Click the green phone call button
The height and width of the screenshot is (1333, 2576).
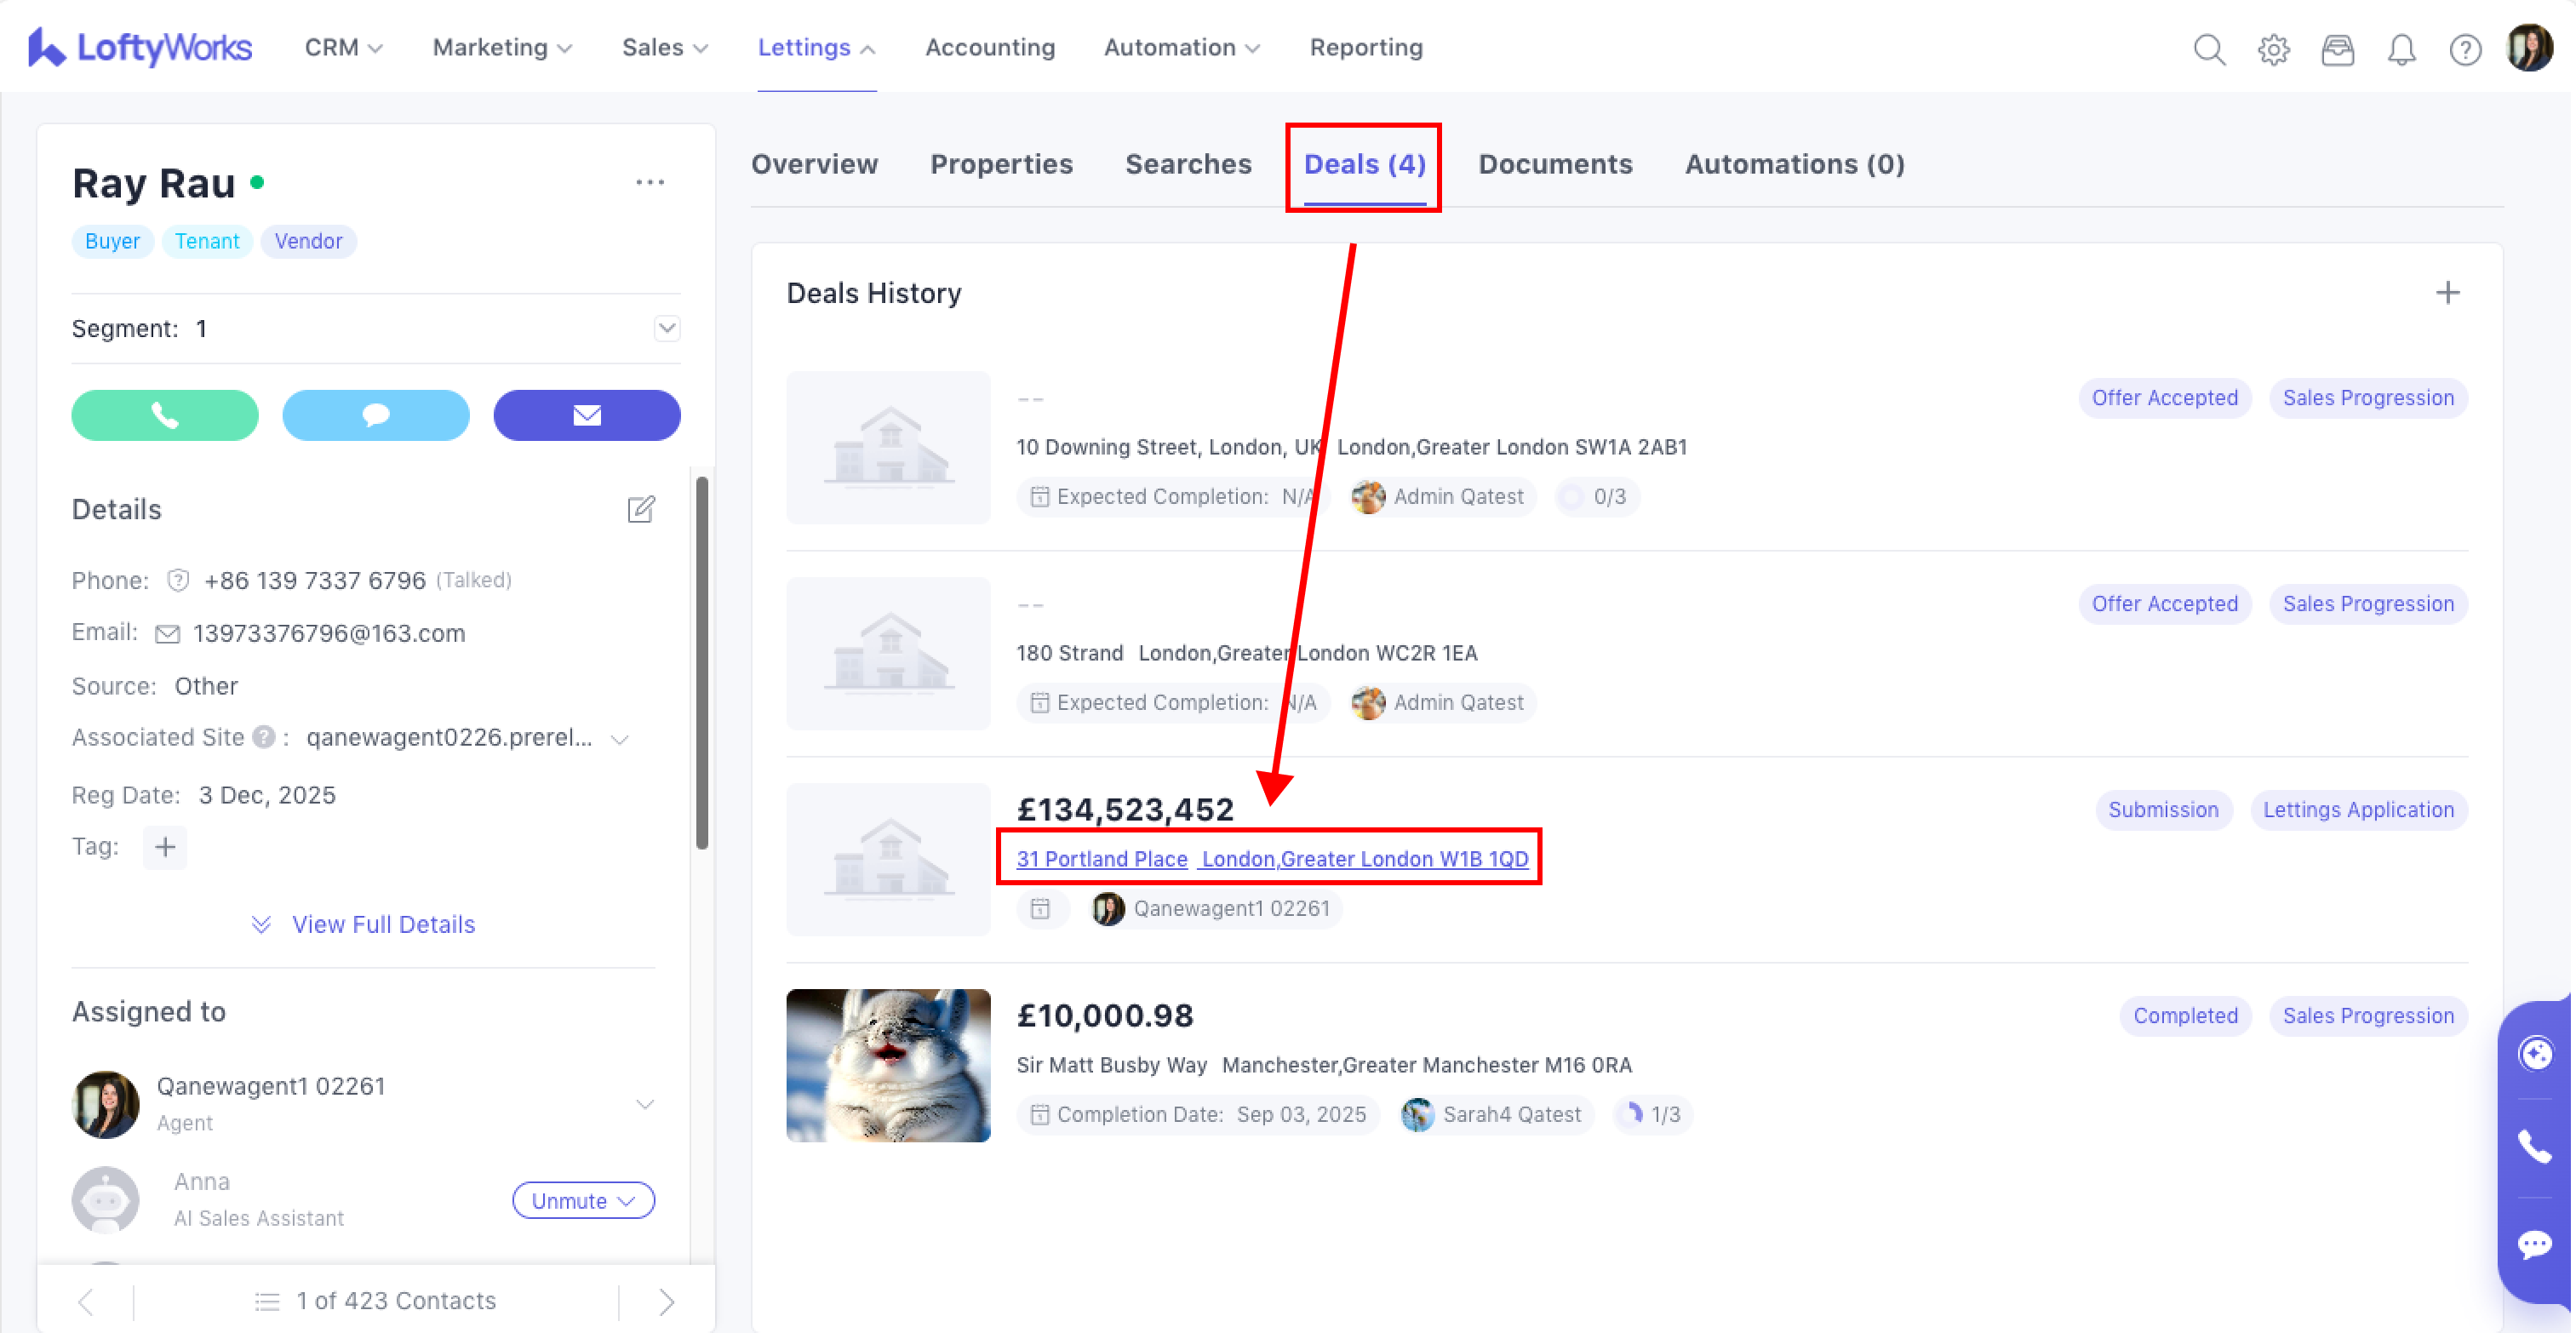click(x=165, y=415)
